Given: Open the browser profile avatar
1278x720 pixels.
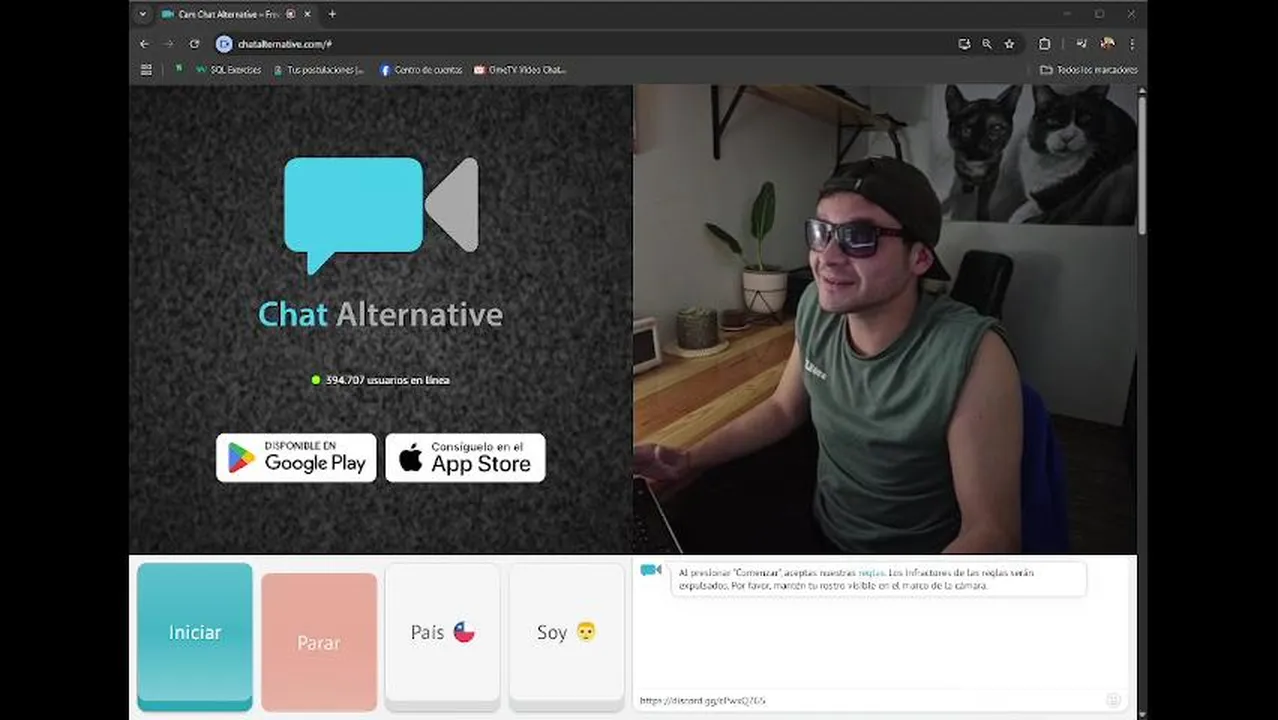Looking at the screenshot, I should (1107, 44).
